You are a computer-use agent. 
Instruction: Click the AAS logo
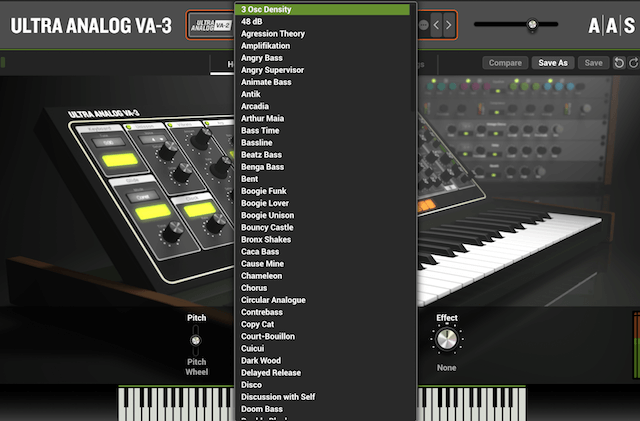tap(611, 26)
